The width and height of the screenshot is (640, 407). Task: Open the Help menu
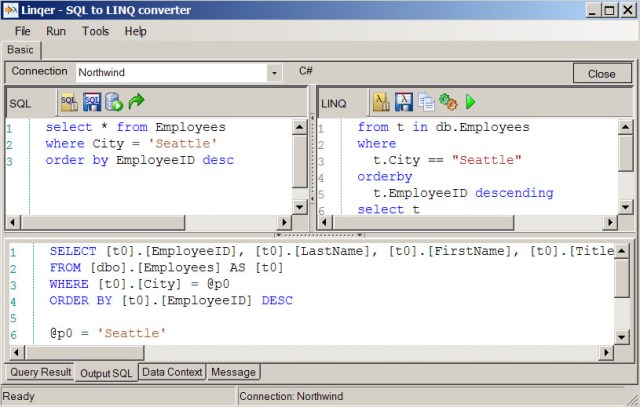coord(136,31)
